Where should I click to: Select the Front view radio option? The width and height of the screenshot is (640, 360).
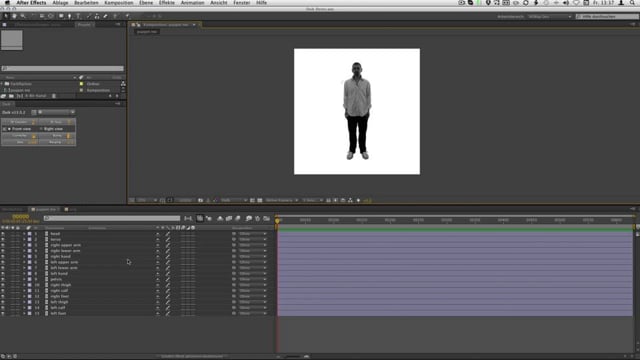(x=9, y=129)
